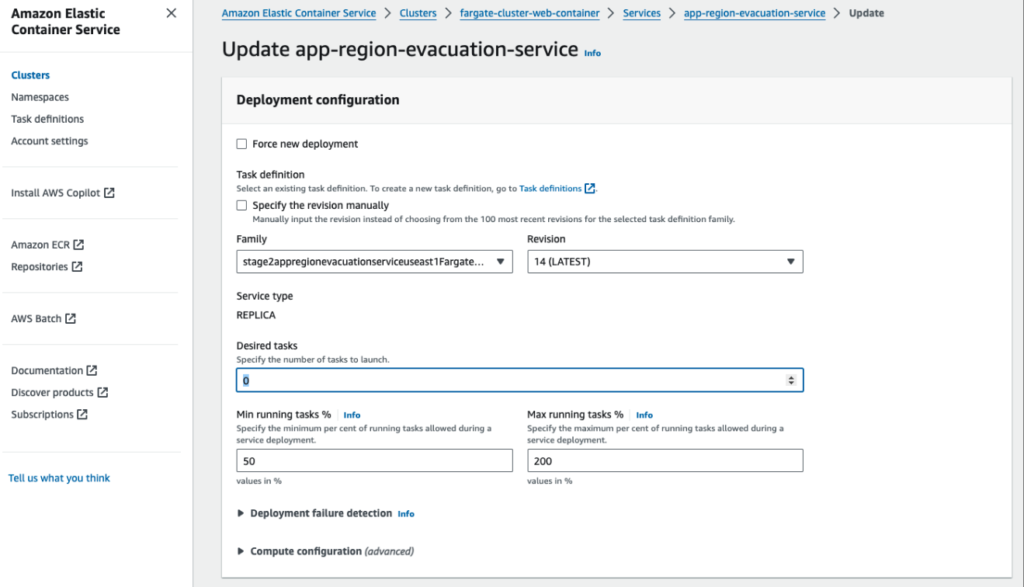Click Tell us what you think

(x=59, y=478)
